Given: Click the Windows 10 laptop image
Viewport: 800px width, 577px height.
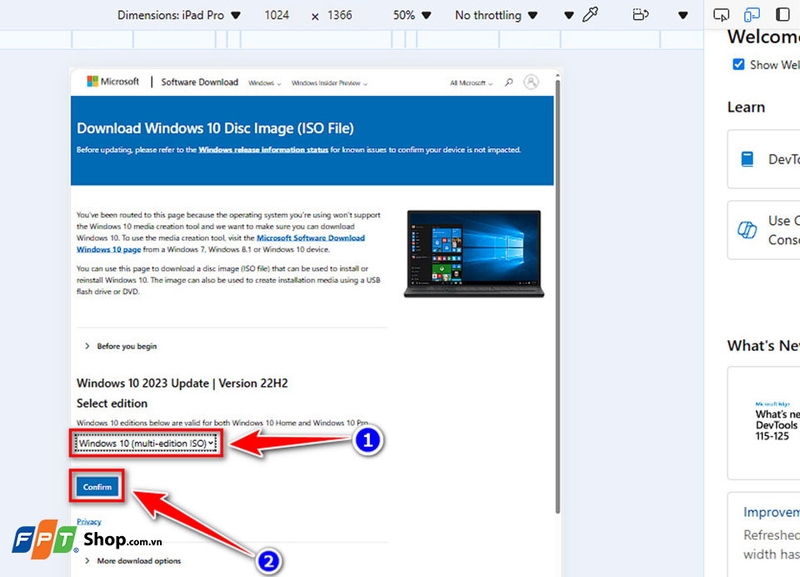Looking at the screenshot, I should [x=474, y=254].
